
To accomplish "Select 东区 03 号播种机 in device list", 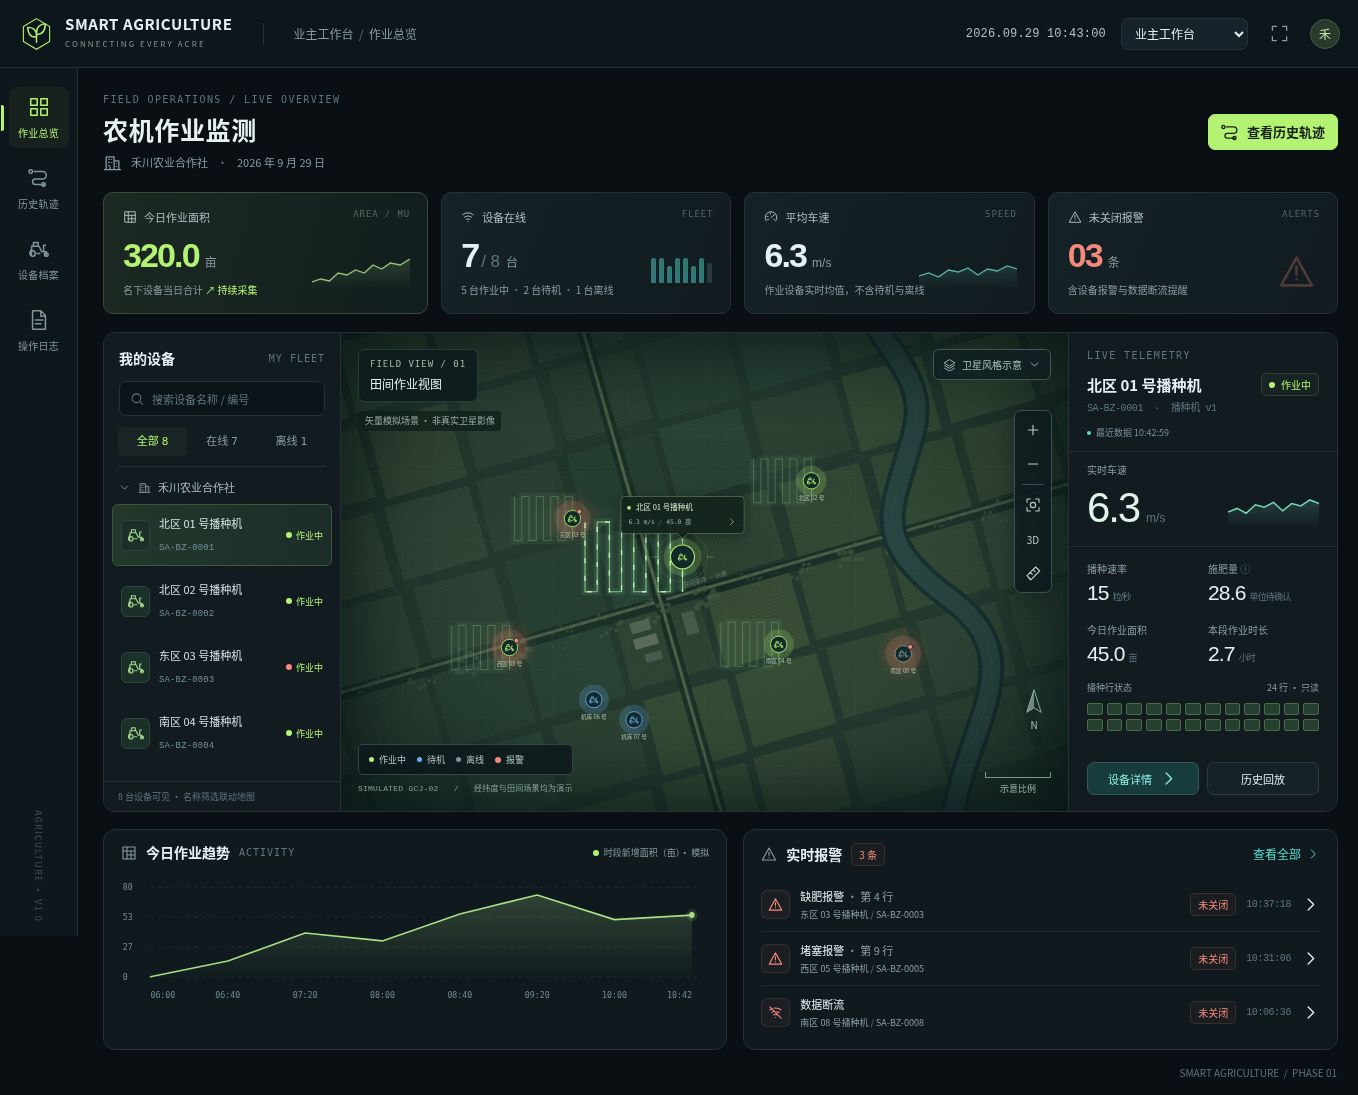I will click(x=222, y=667).
